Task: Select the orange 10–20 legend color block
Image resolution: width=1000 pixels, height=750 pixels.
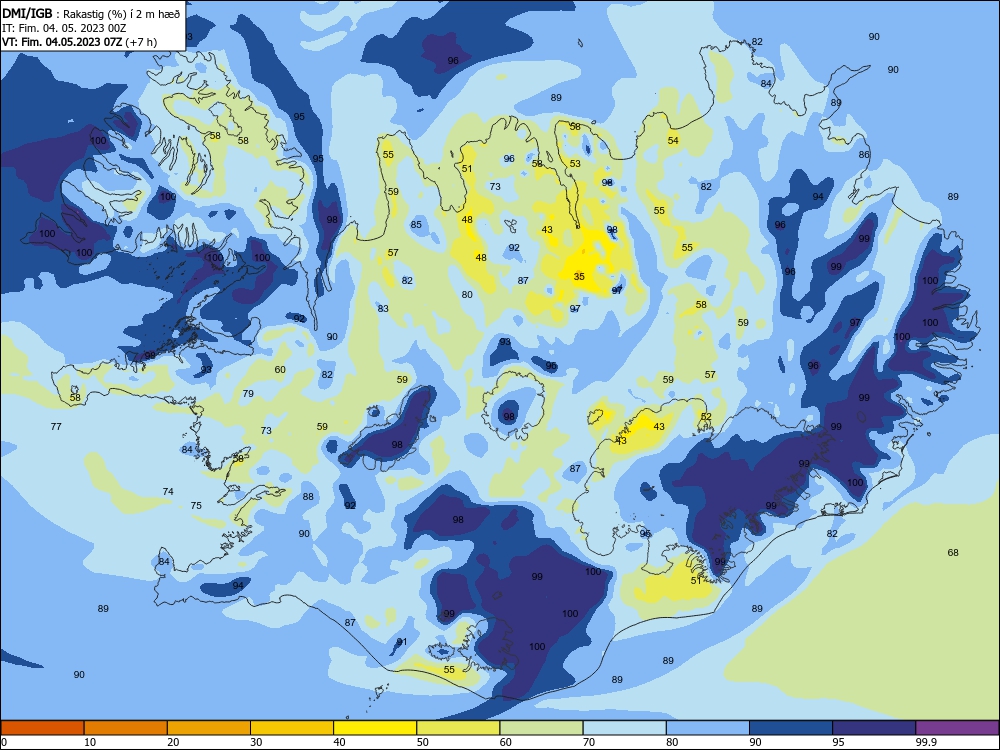Action: [126, 728]
